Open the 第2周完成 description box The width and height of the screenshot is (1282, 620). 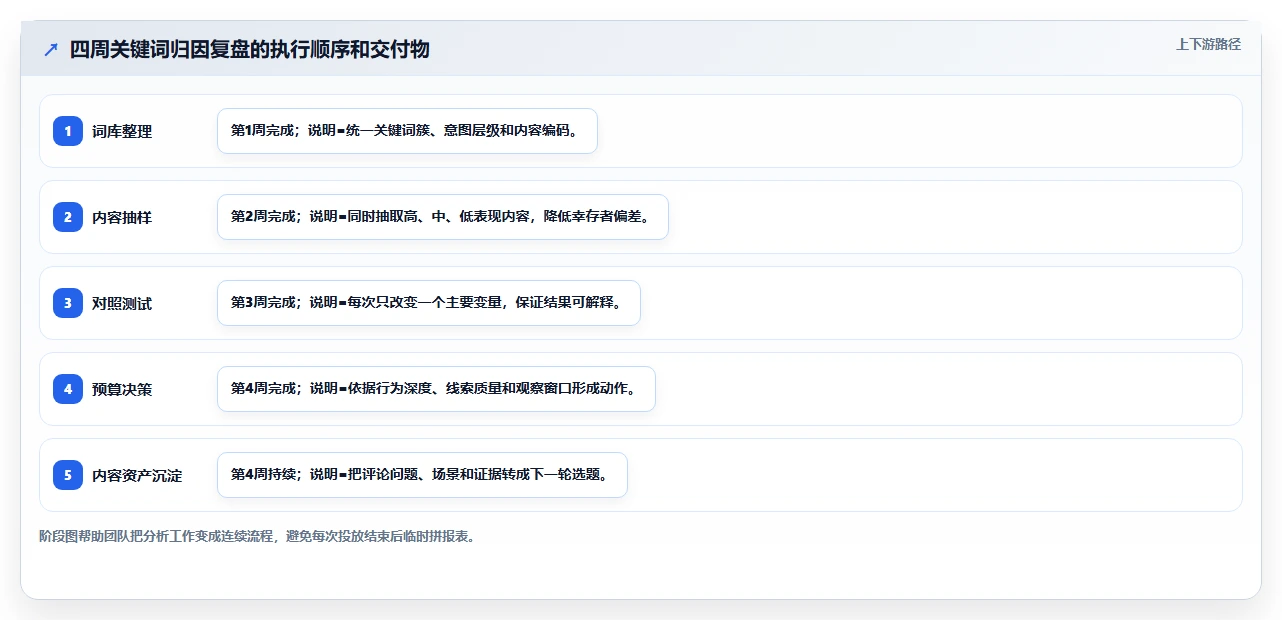coord(442,217)
